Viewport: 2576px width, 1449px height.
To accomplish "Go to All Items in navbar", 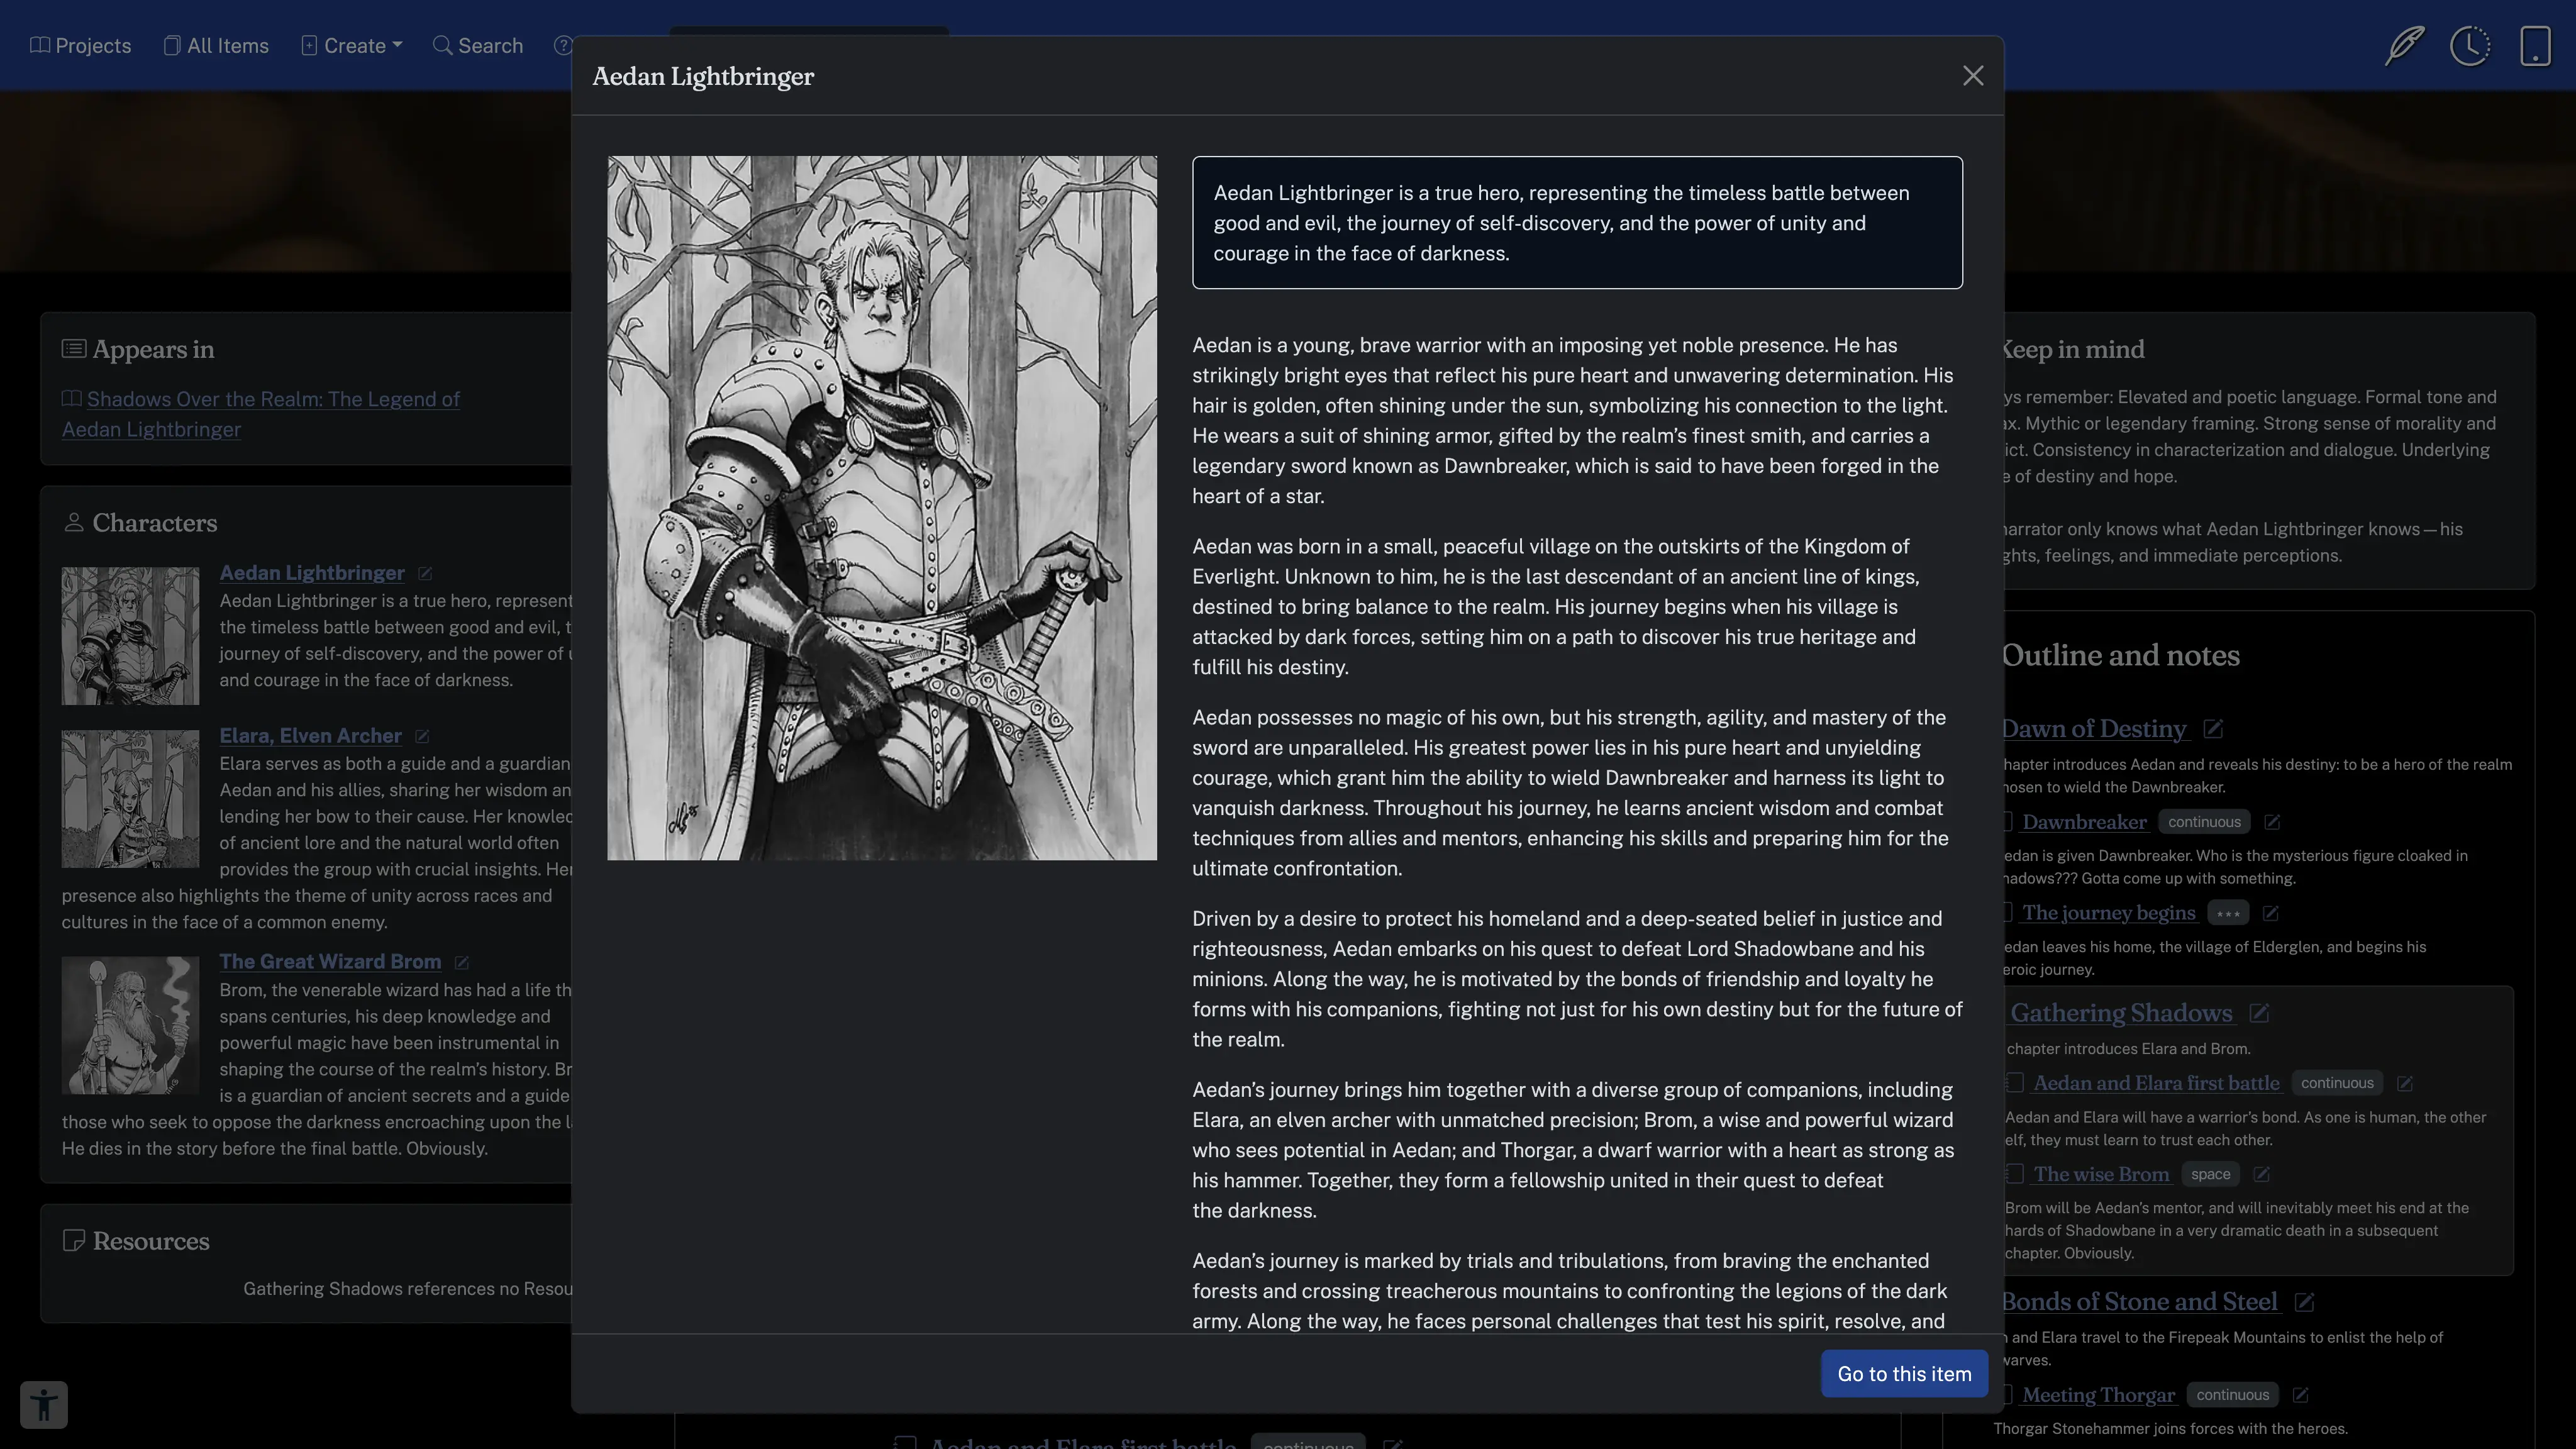I will tap(216, 46).
